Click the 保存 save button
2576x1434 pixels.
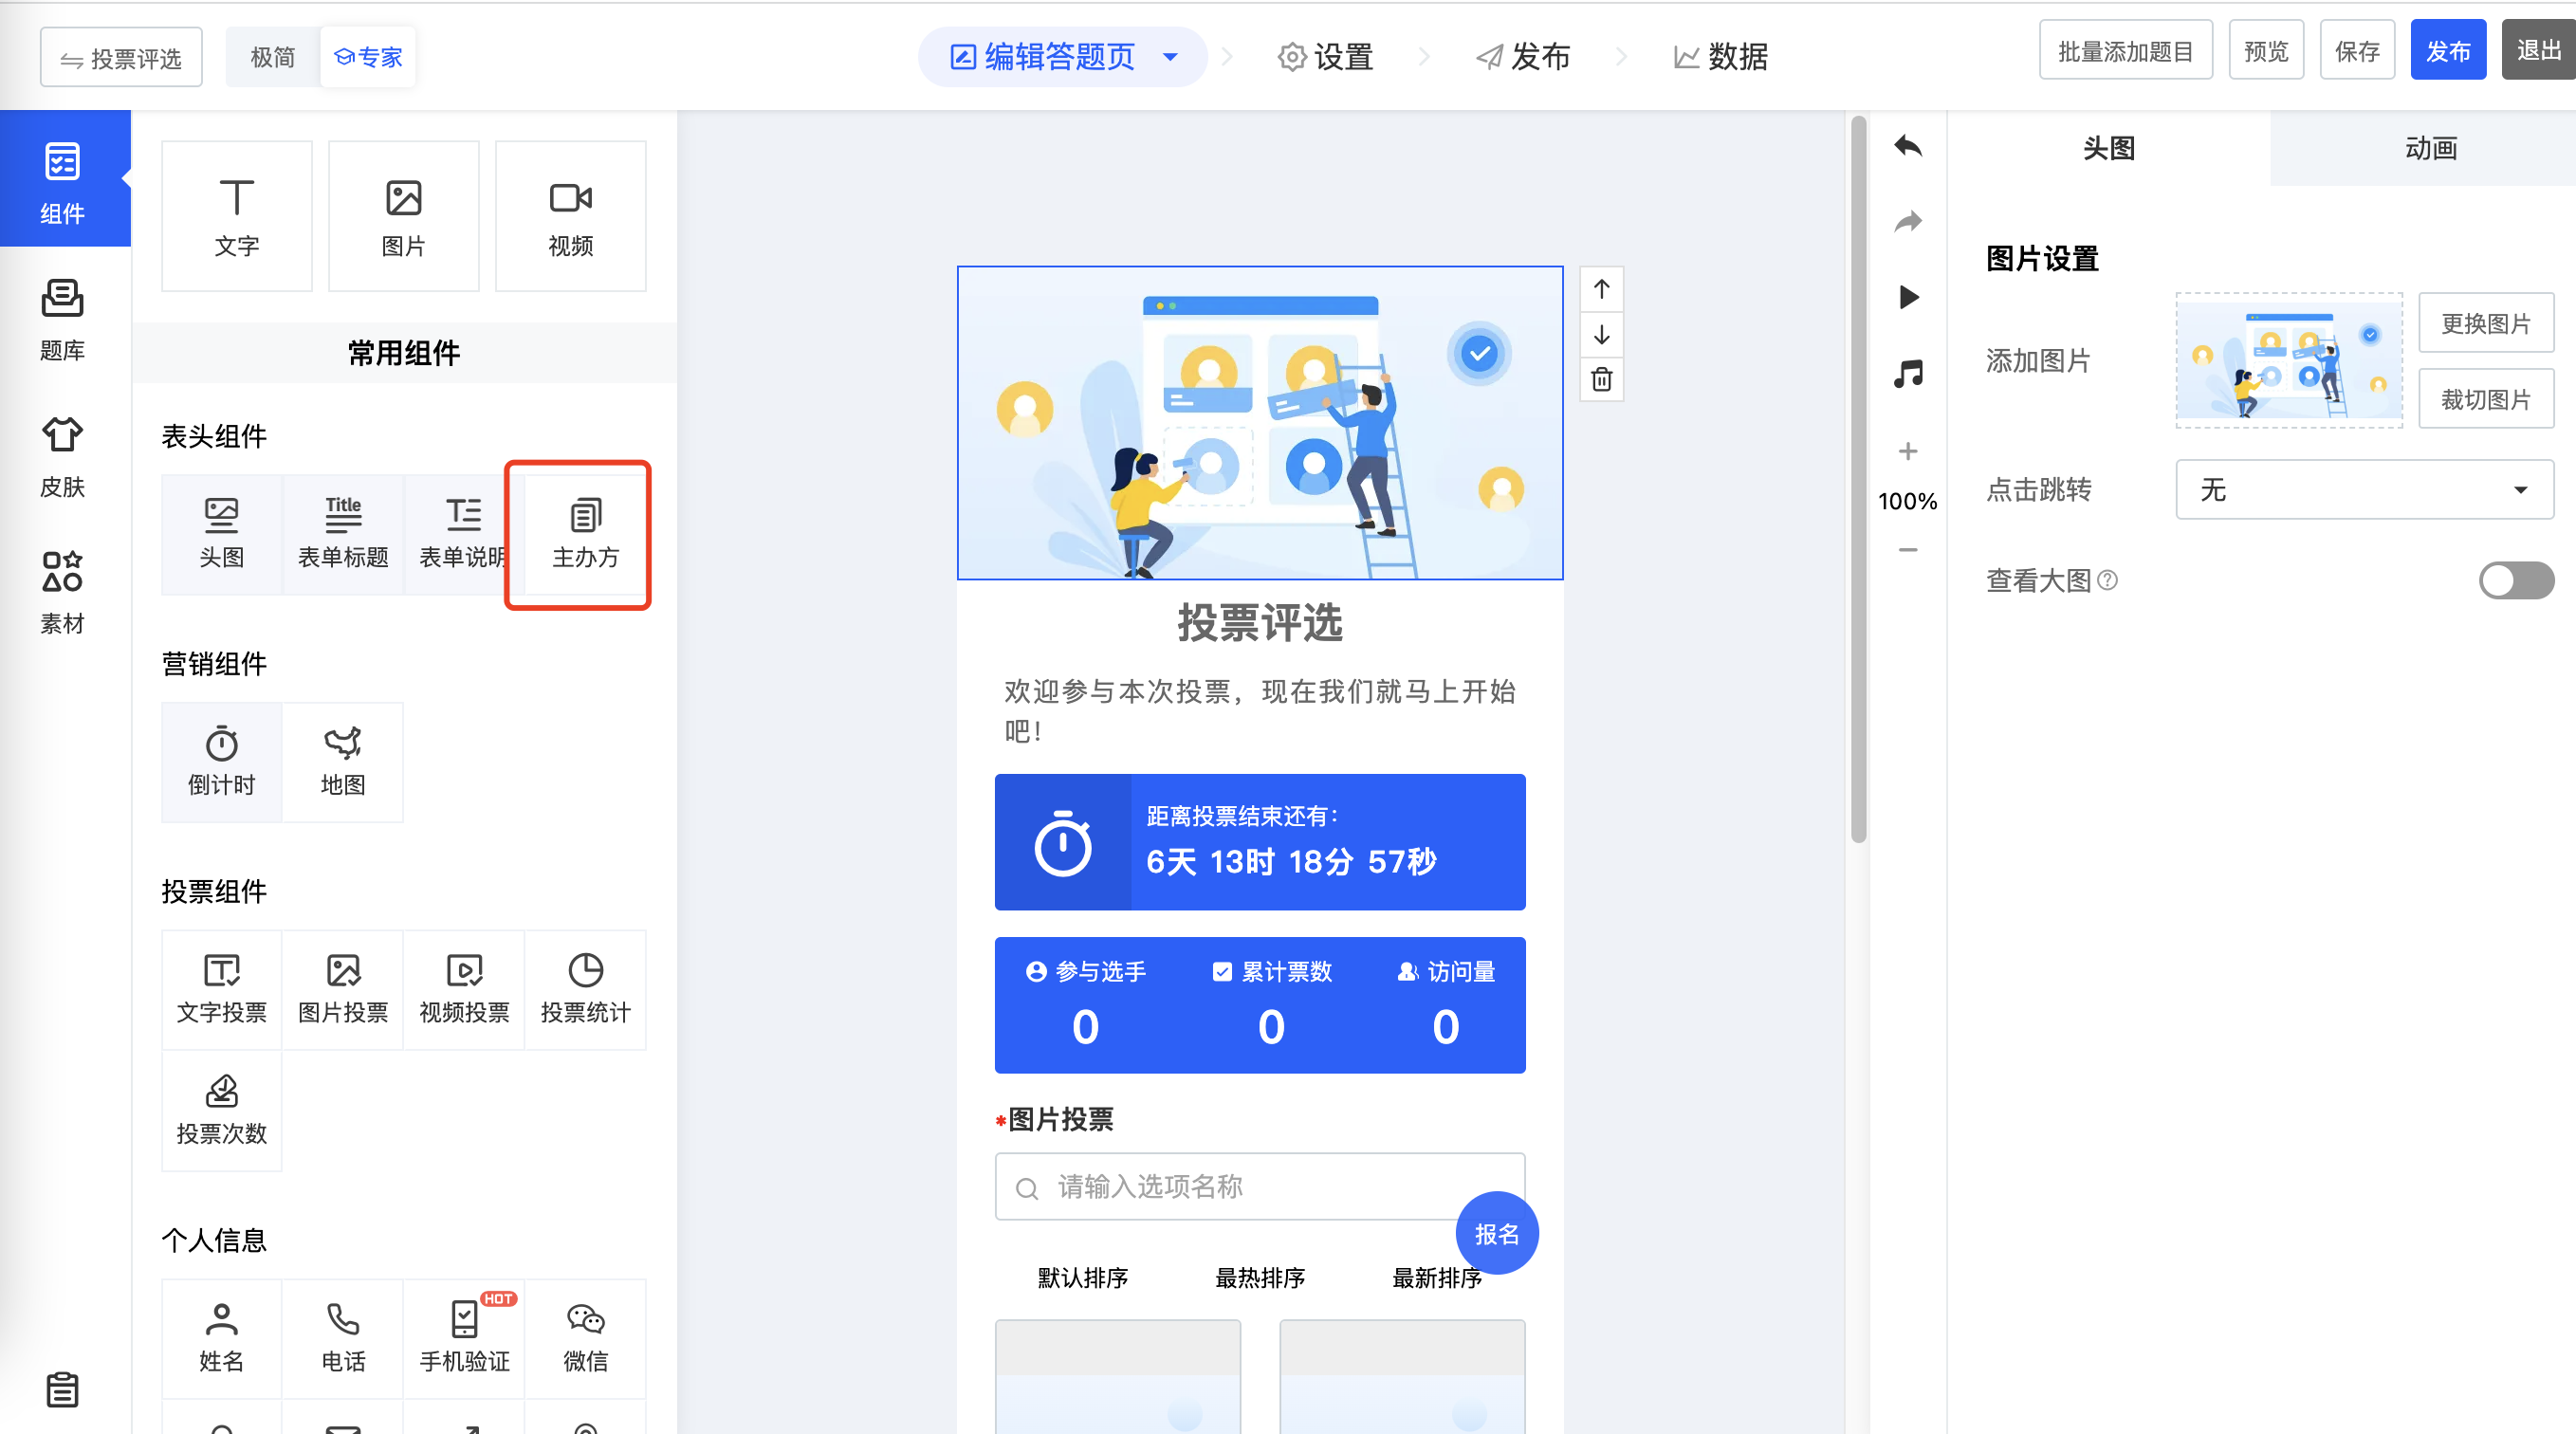click(2357, 50)
